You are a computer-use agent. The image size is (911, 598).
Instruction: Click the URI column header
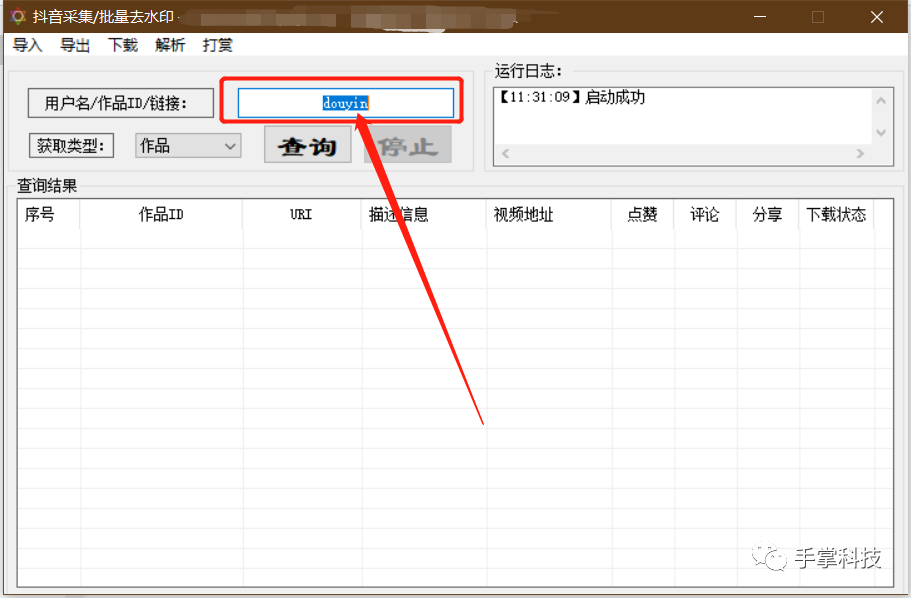[x=302, y=214]
